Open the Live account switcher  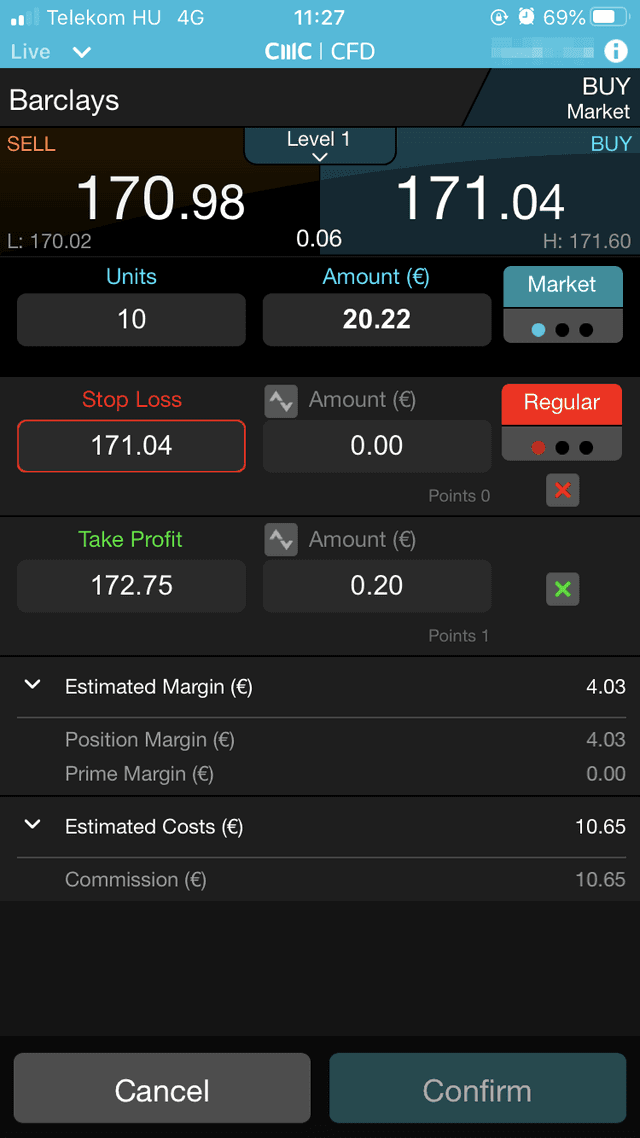click(x=50, y=52)
